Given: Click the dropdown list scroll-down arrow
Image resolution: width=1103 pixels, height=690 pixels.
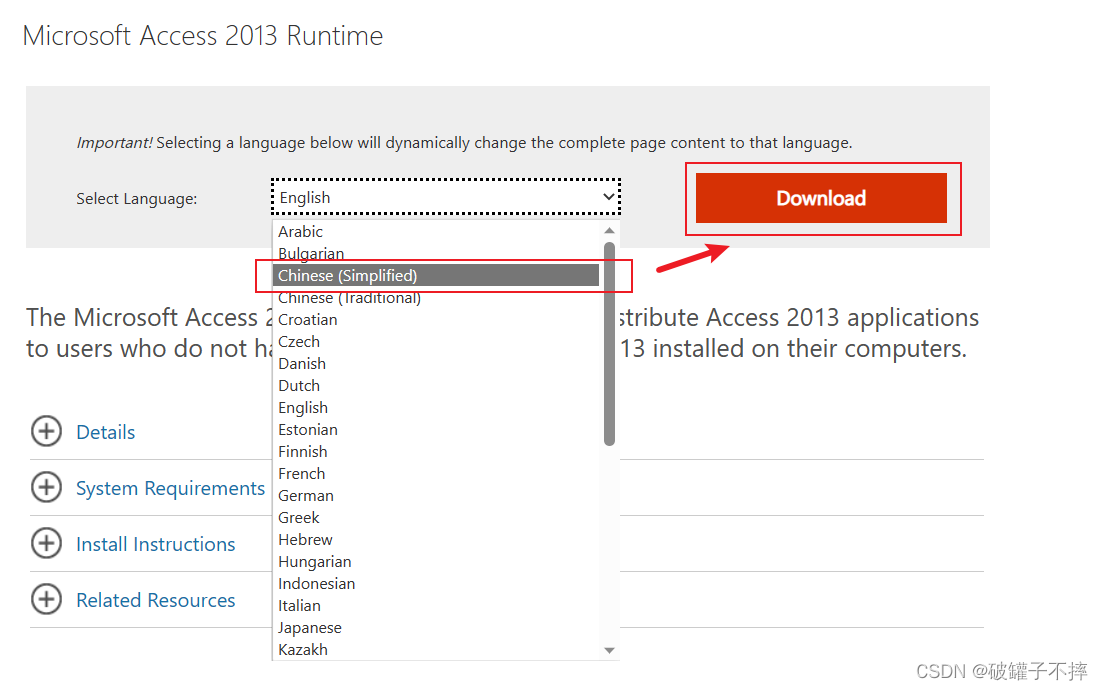Looking at the screenshot, I should [x=609, y=651].
